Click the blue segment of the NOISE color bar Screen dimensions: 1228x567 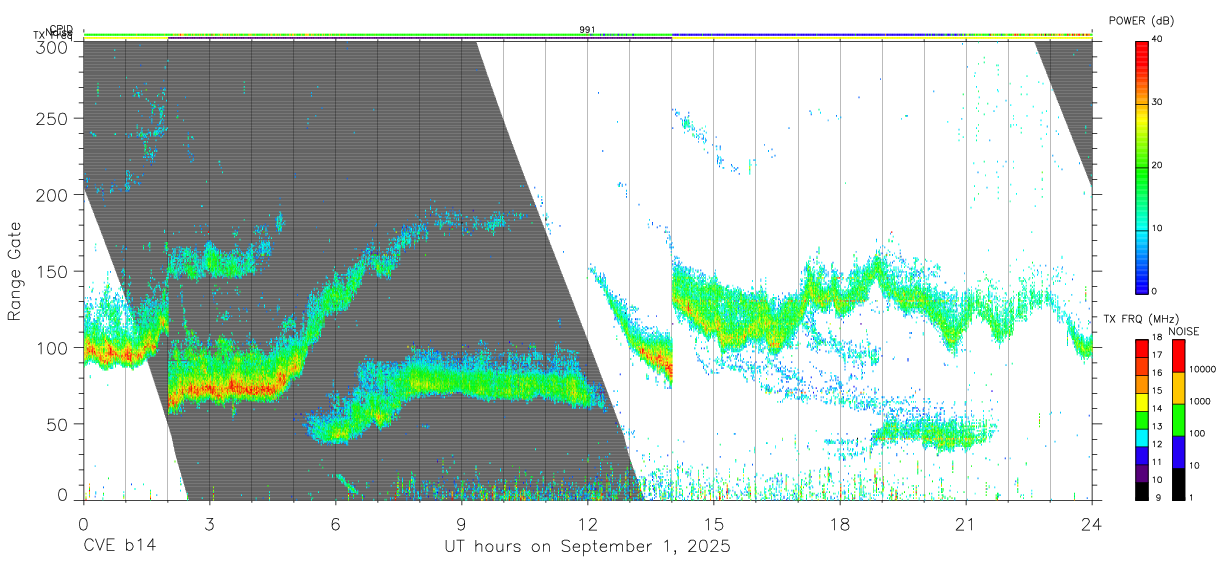point(1178,452)
